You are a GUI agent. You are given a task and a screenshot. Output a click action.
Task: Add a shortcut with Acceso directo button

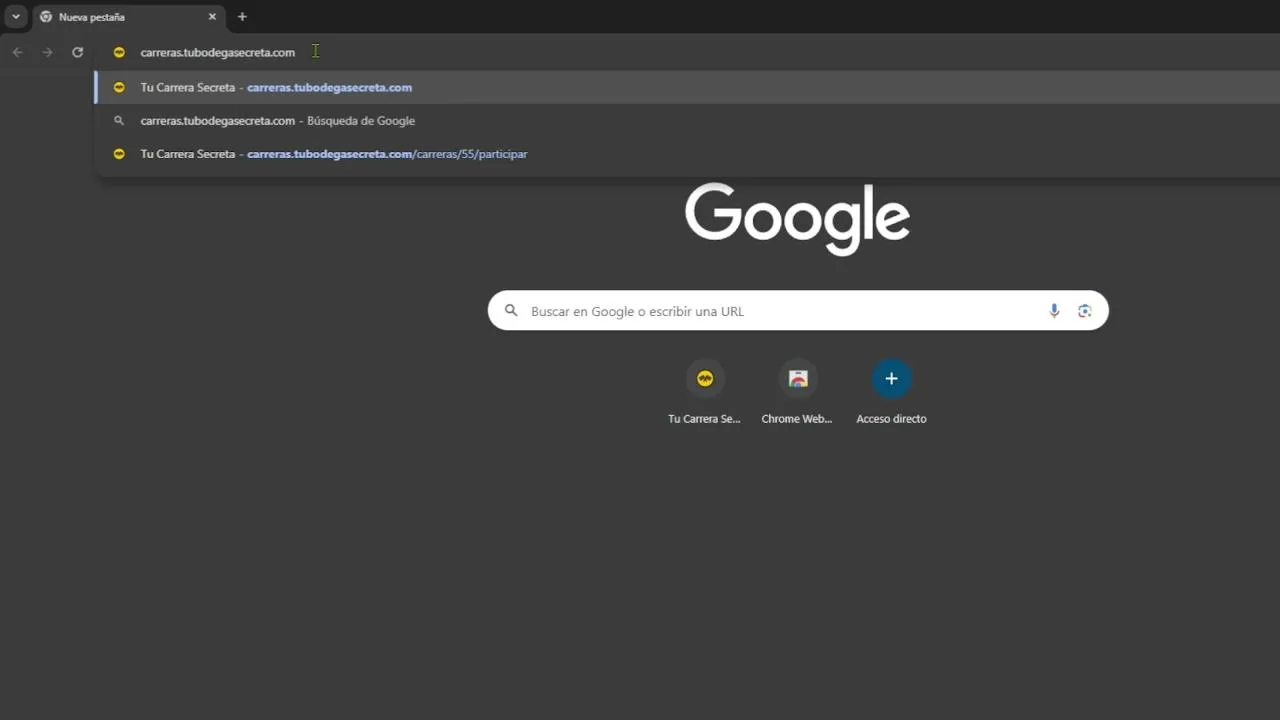[891, 378]
